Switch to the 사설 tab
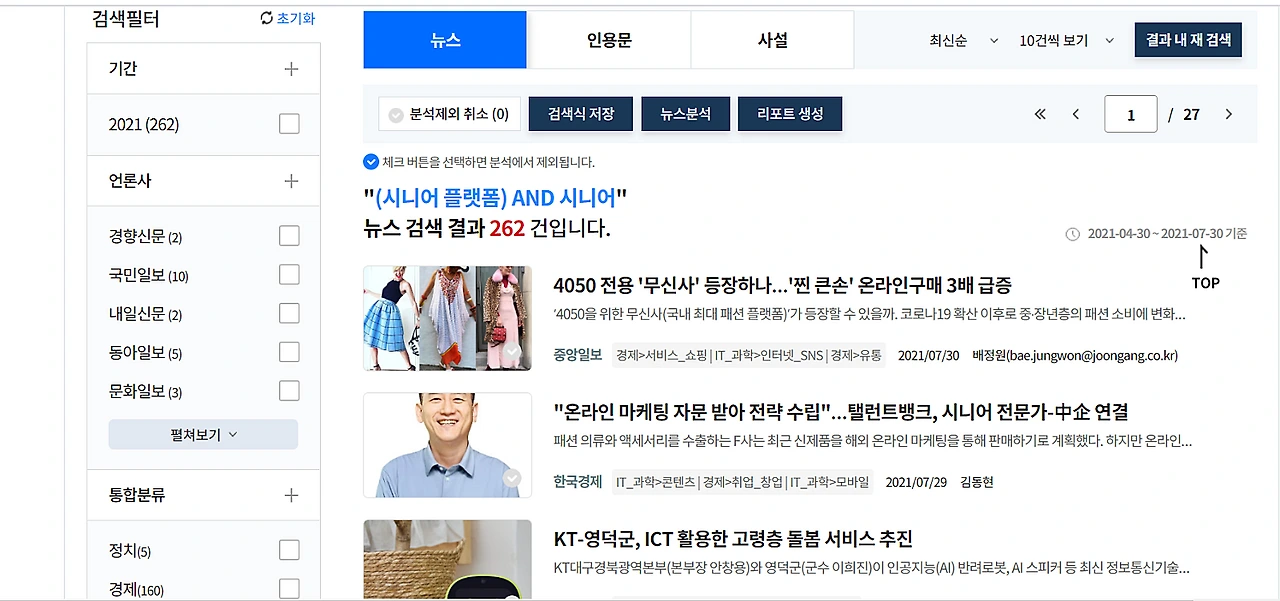The image size is (1280, 601). [x=772, y=40]
